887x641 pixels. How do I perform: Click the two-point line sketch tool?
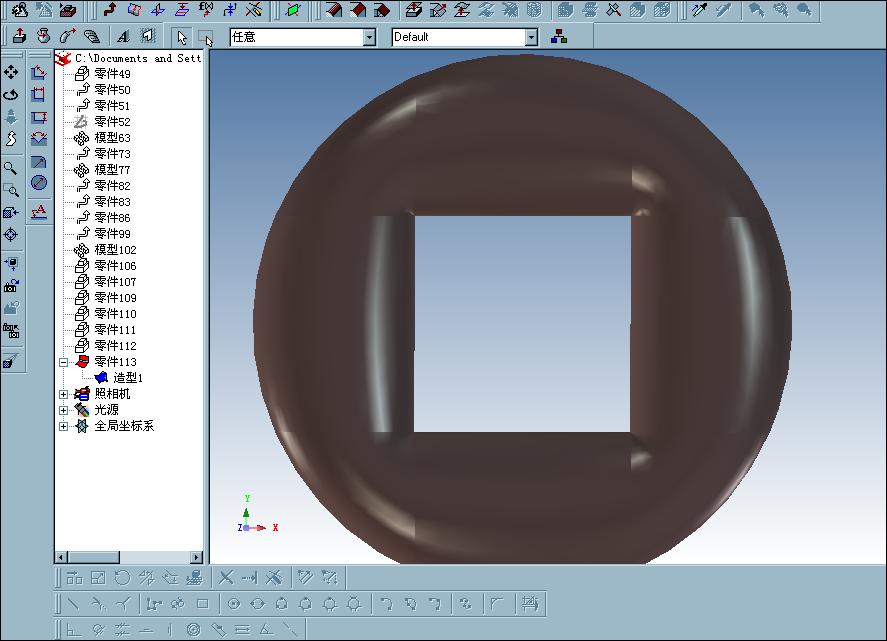(x=73, y=604)
